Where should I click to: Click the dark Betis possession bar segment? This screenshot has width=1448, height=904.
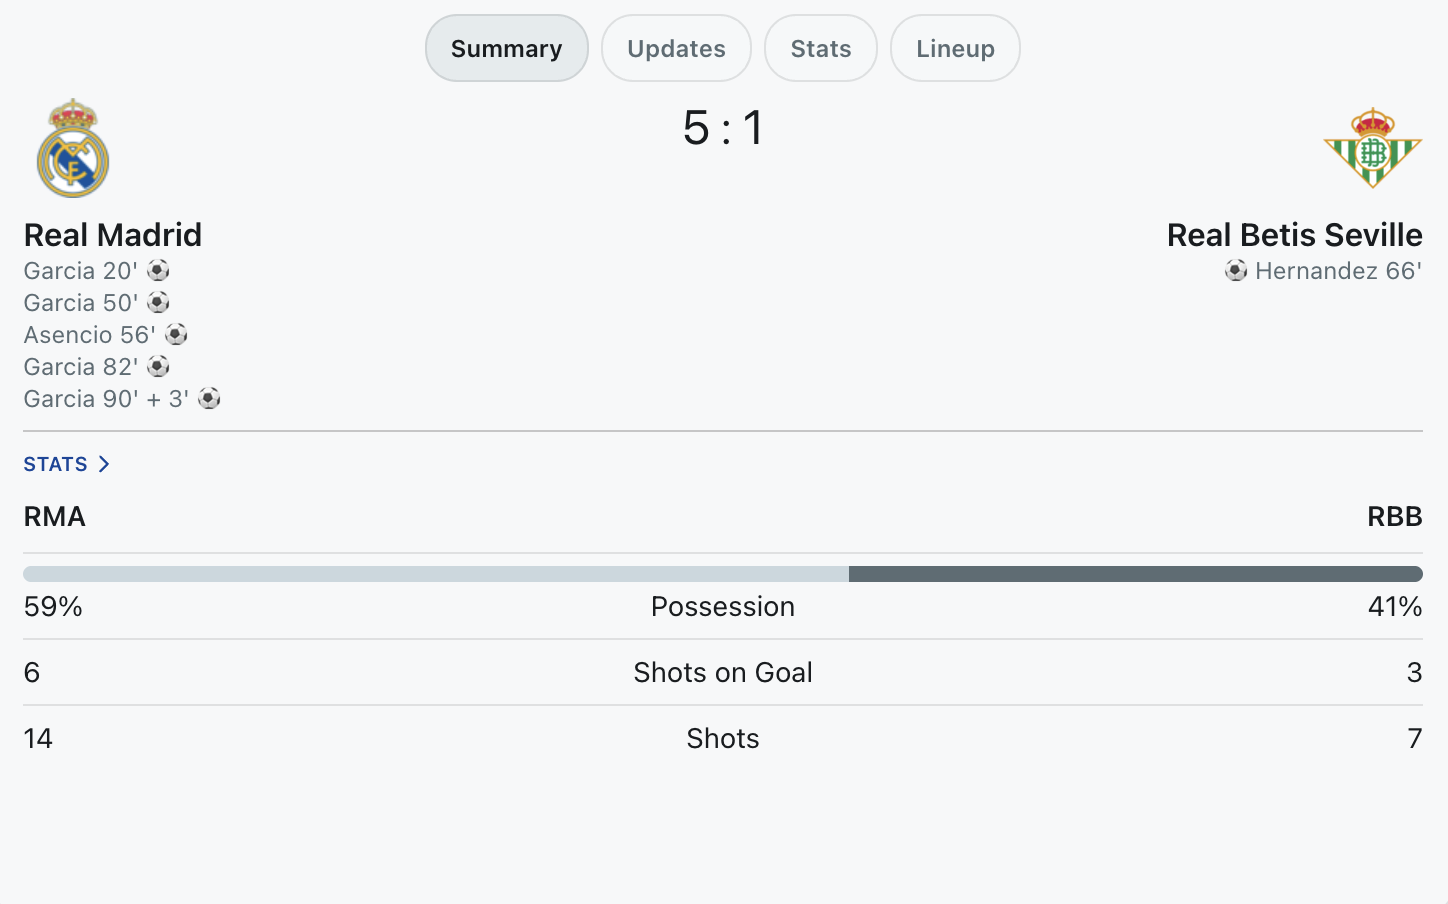tap(1135, 574)
